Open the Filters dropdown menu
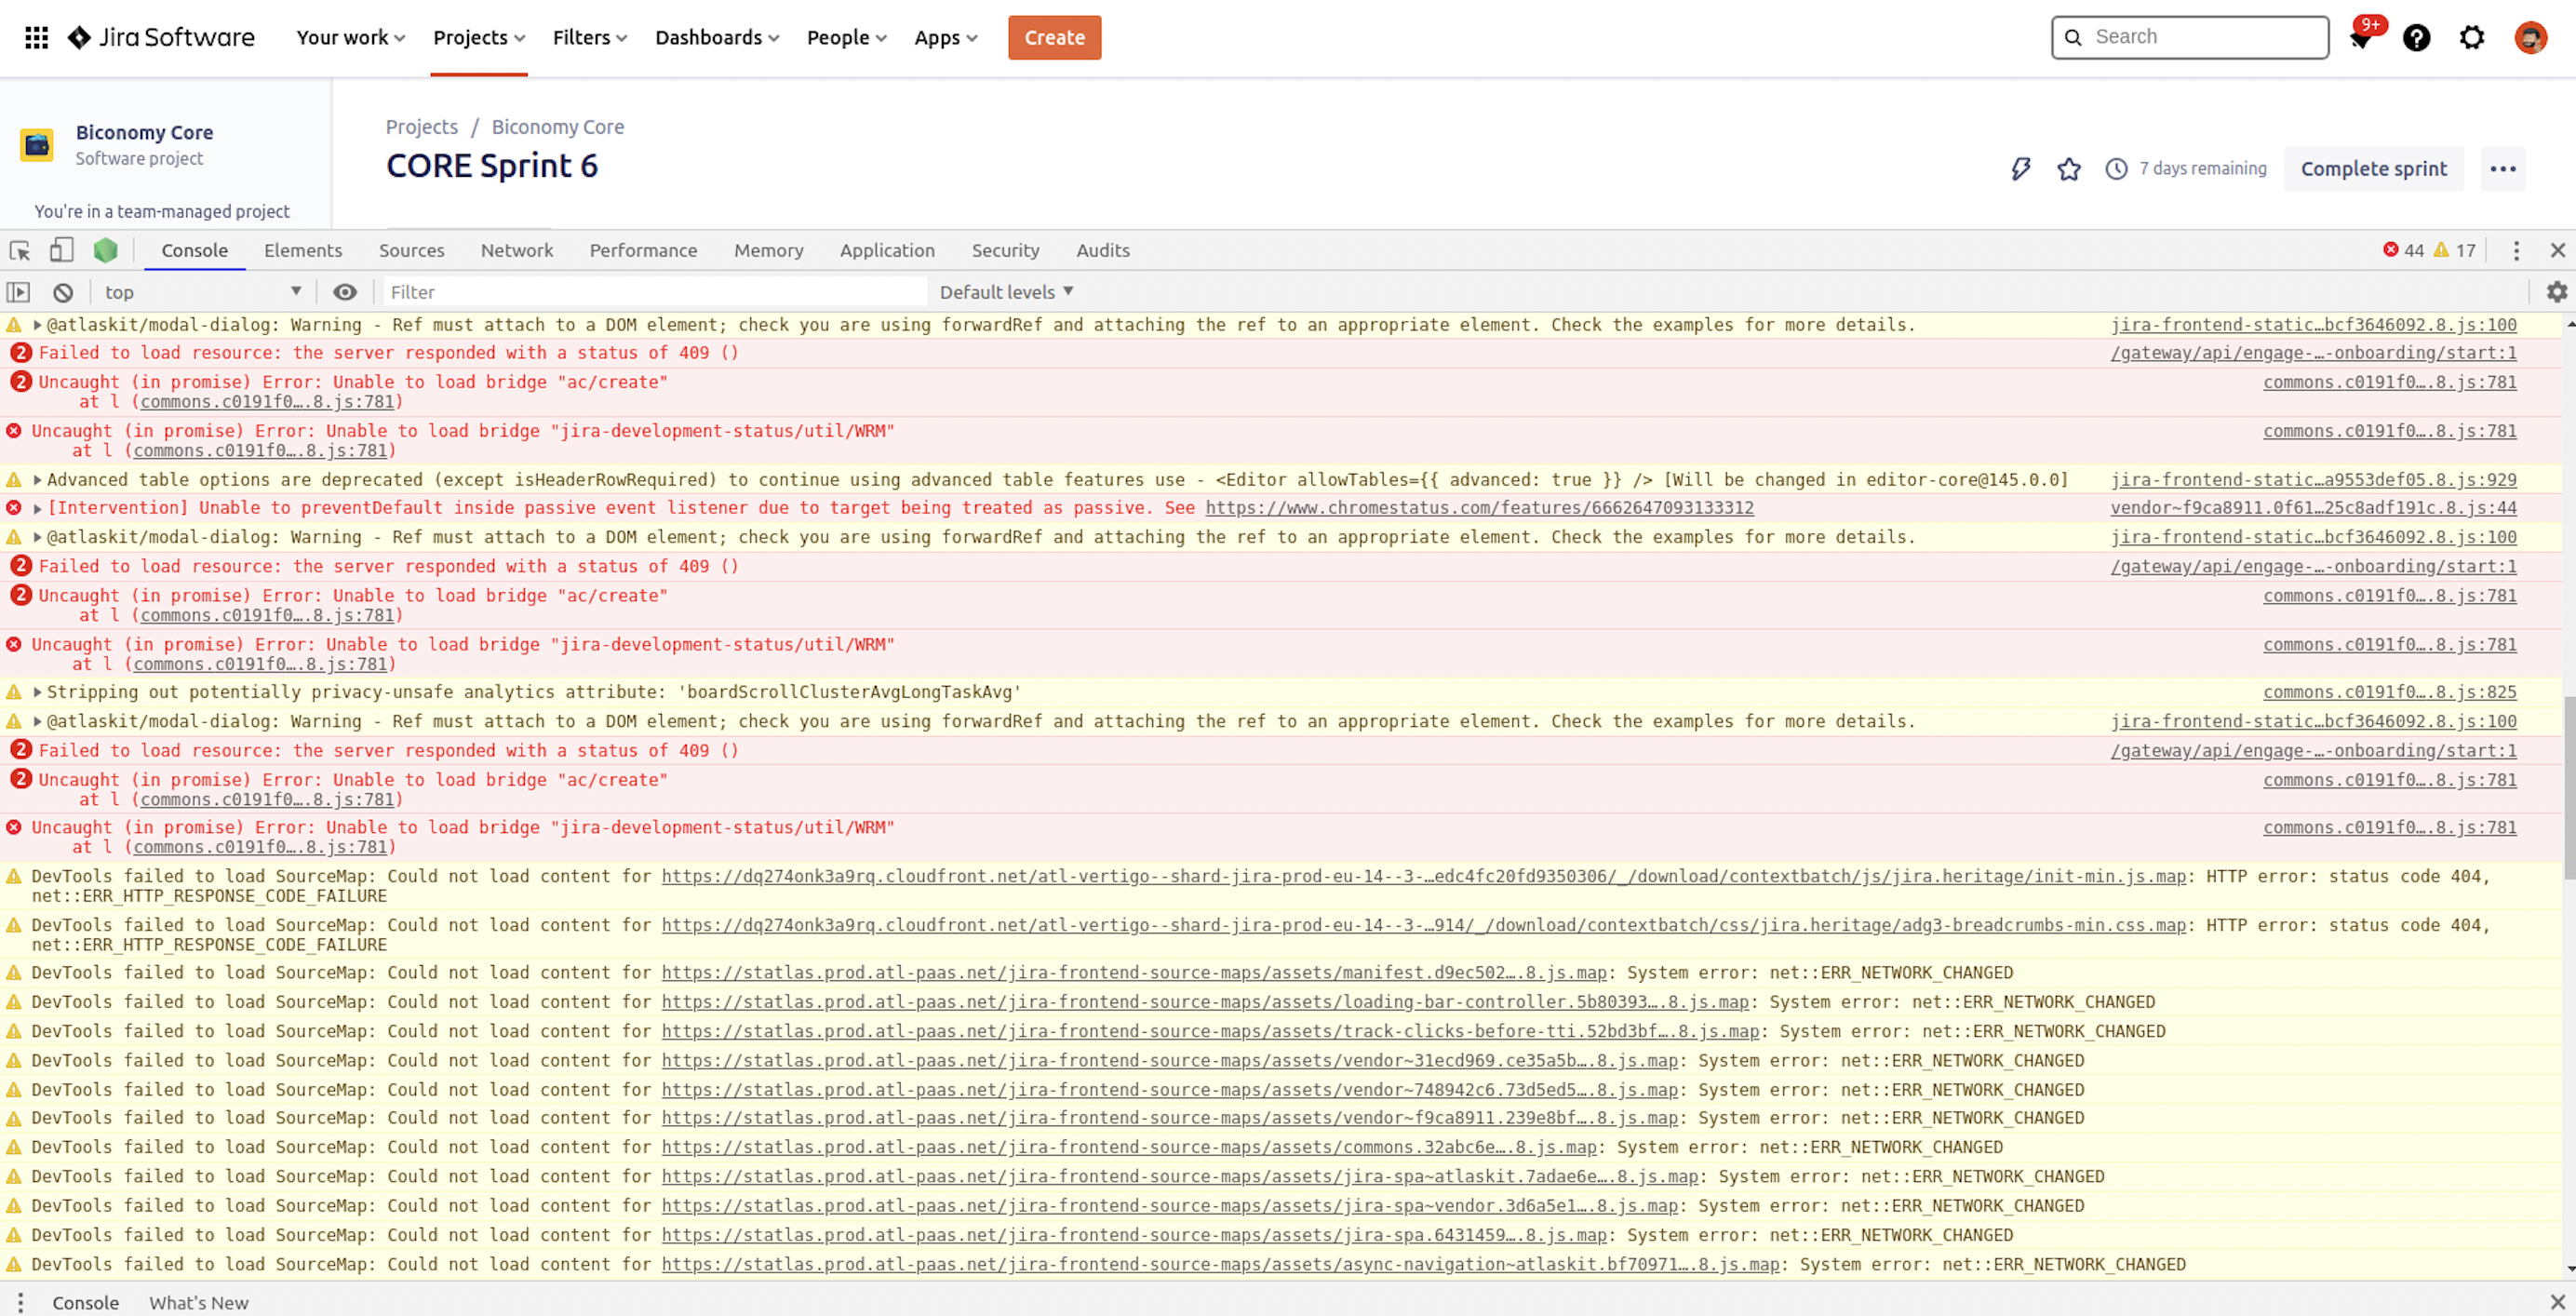This screenshot has width=2576, height=1316. pyautogui.click(x=590, y=38)
